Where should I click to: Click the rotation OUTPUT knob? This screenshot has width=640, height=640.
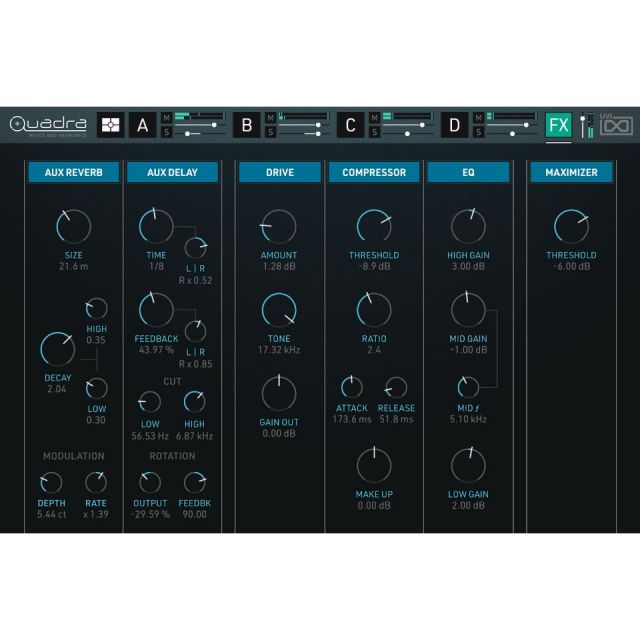(x=150, y=483)
